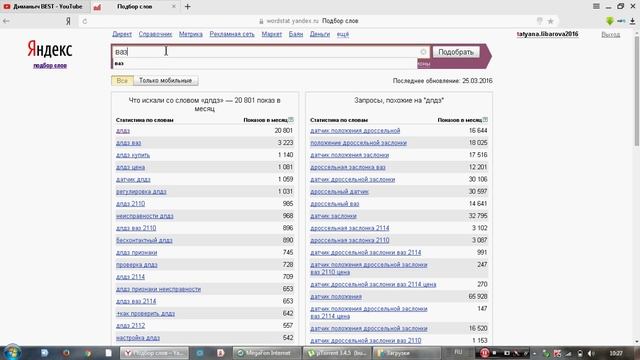Viewport: 640px width, 360px height.
Task: Switch to the Диманыч BEST YouTube tab
Action: (44, 7)
